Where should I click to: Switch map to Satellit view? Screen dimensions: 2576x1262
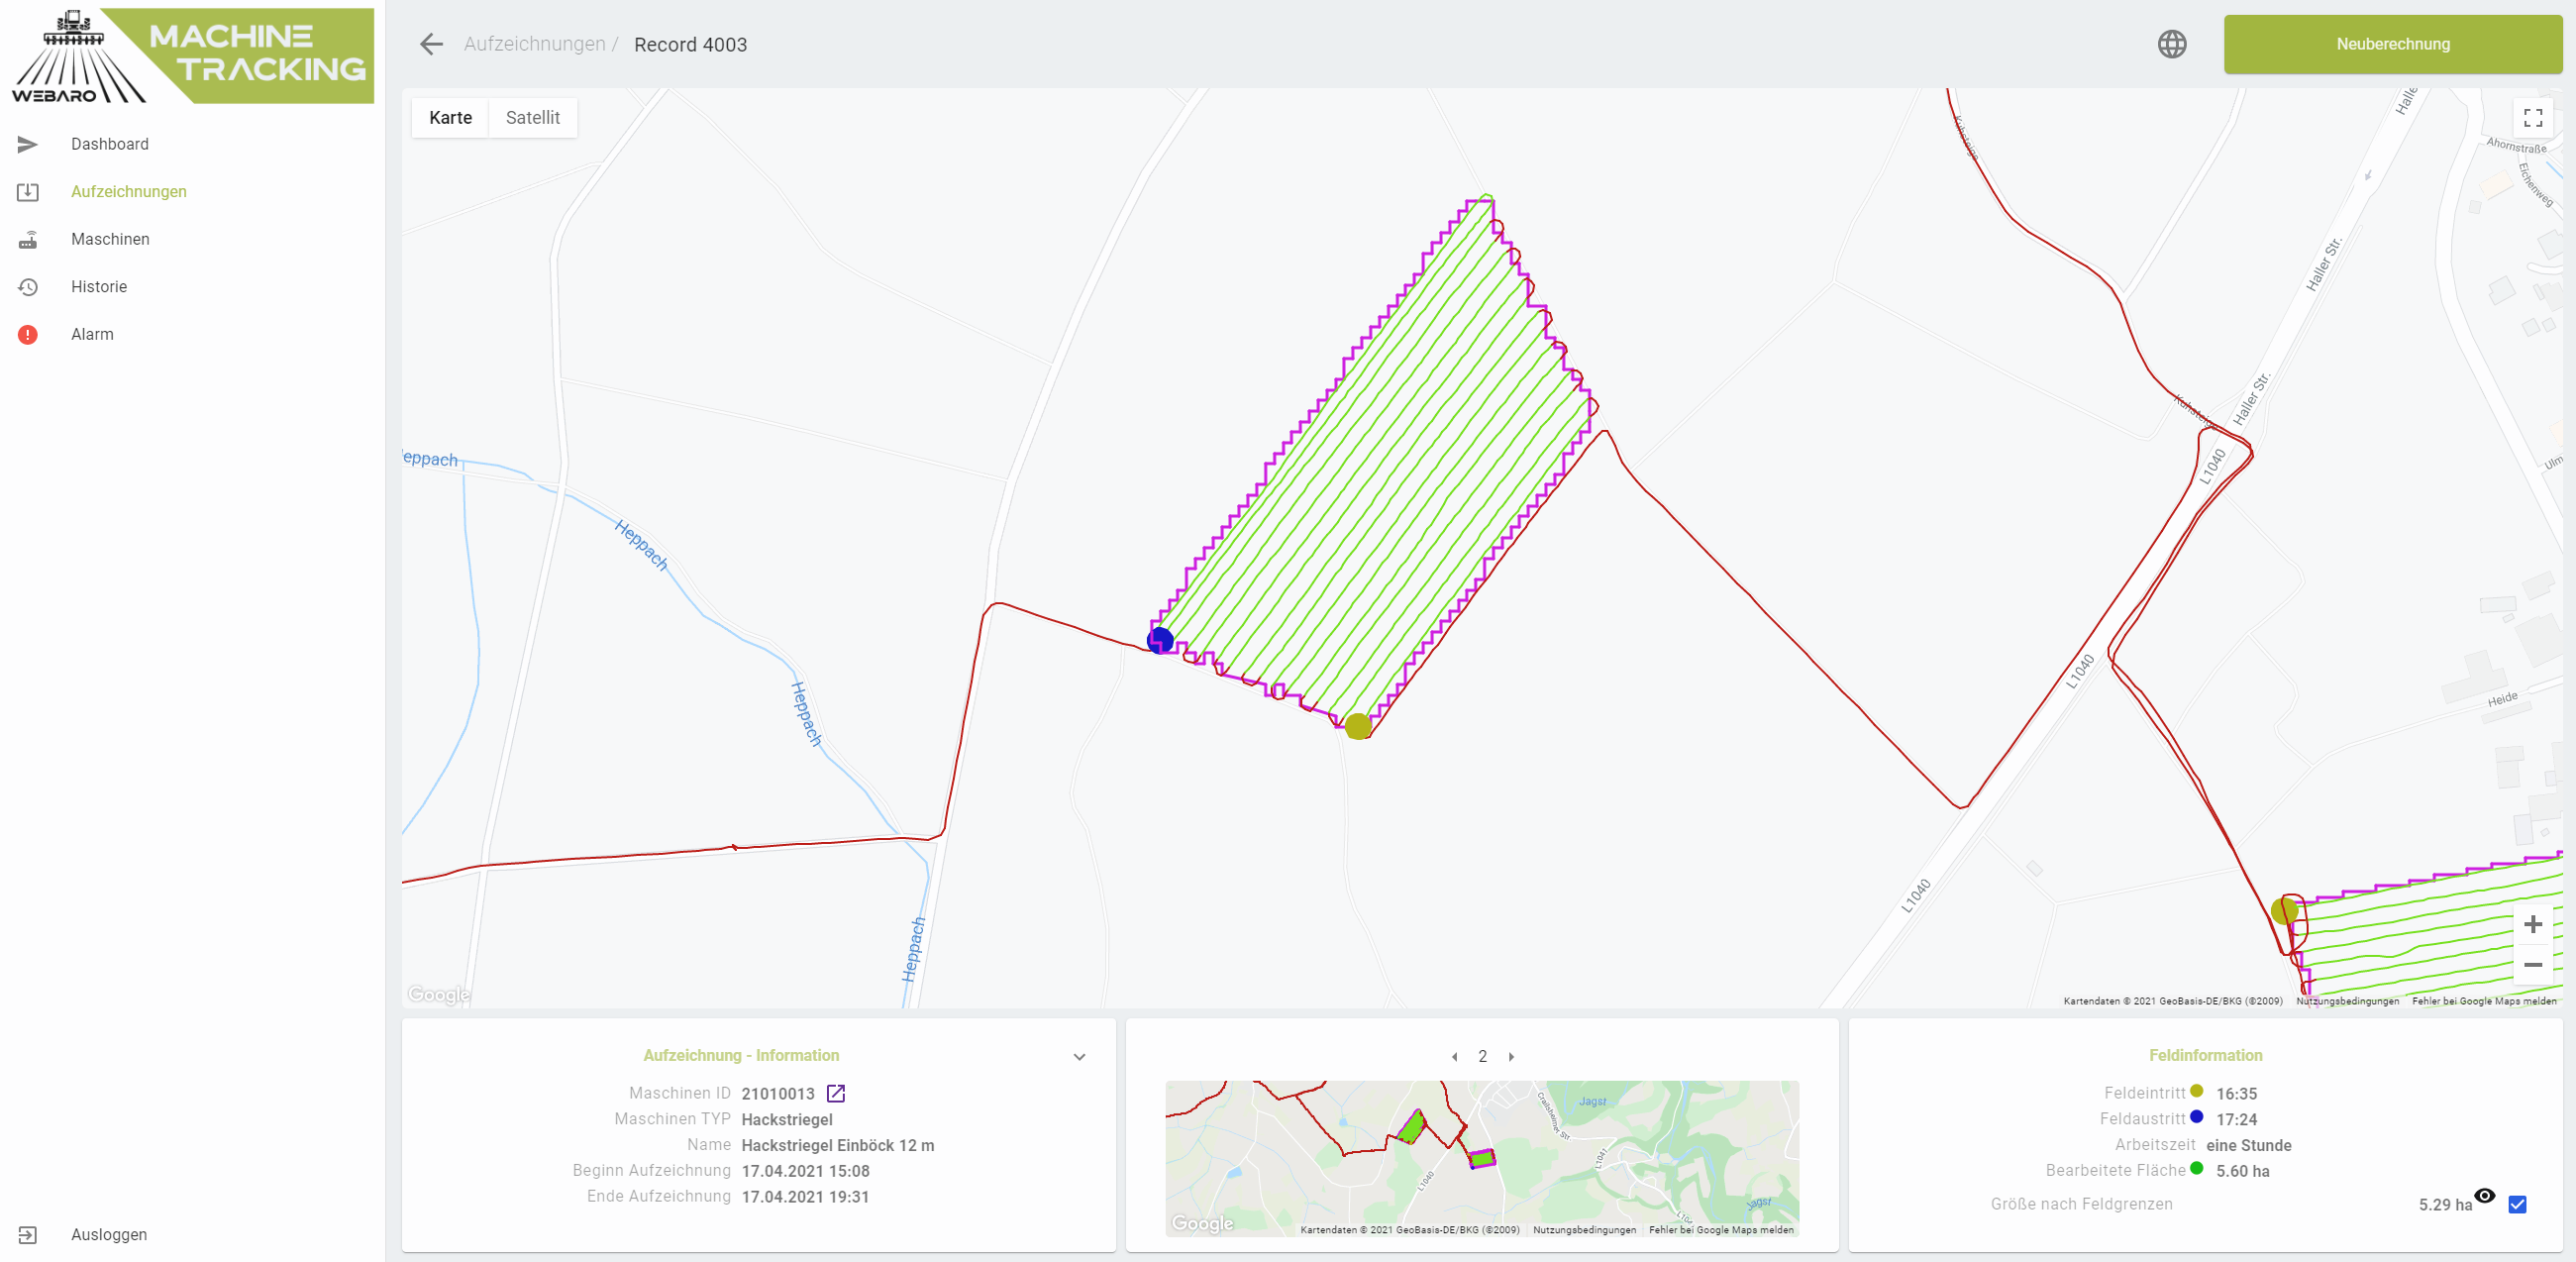point(532,117)
